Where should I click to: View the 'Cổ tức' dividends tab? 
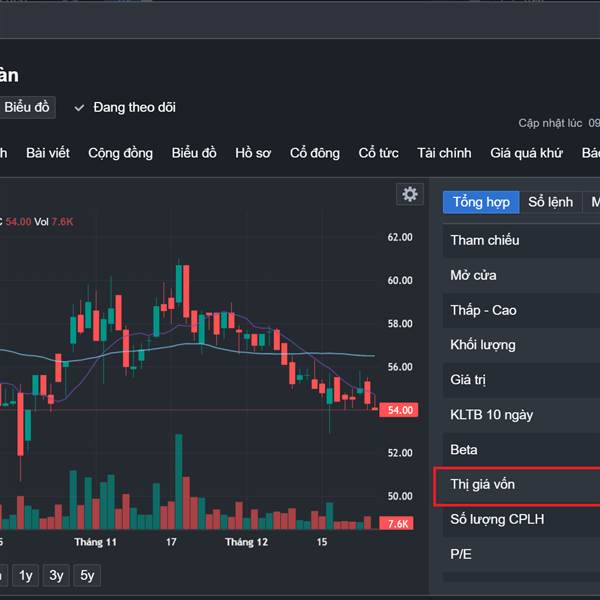click(x=378, y=153)
